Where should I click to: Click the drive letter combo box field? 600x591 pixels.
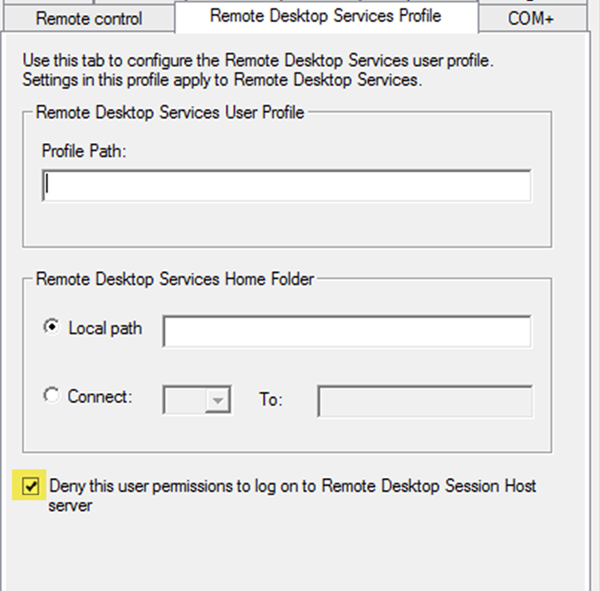tap(185, 401)
